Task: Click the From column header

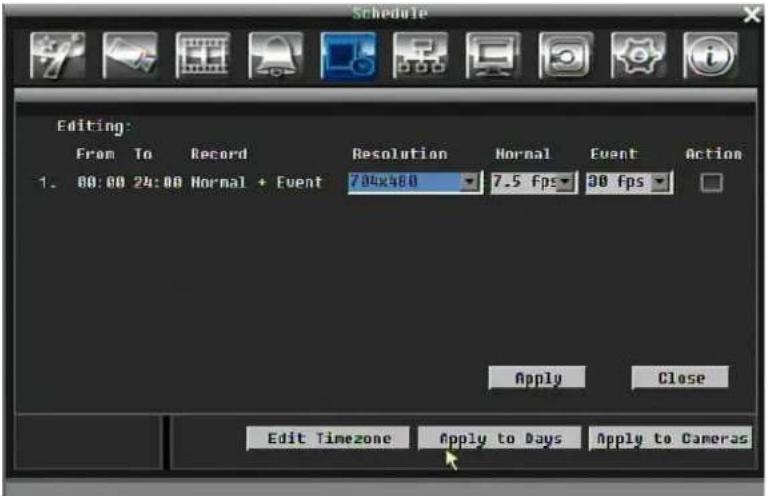Action: point(96,154)
